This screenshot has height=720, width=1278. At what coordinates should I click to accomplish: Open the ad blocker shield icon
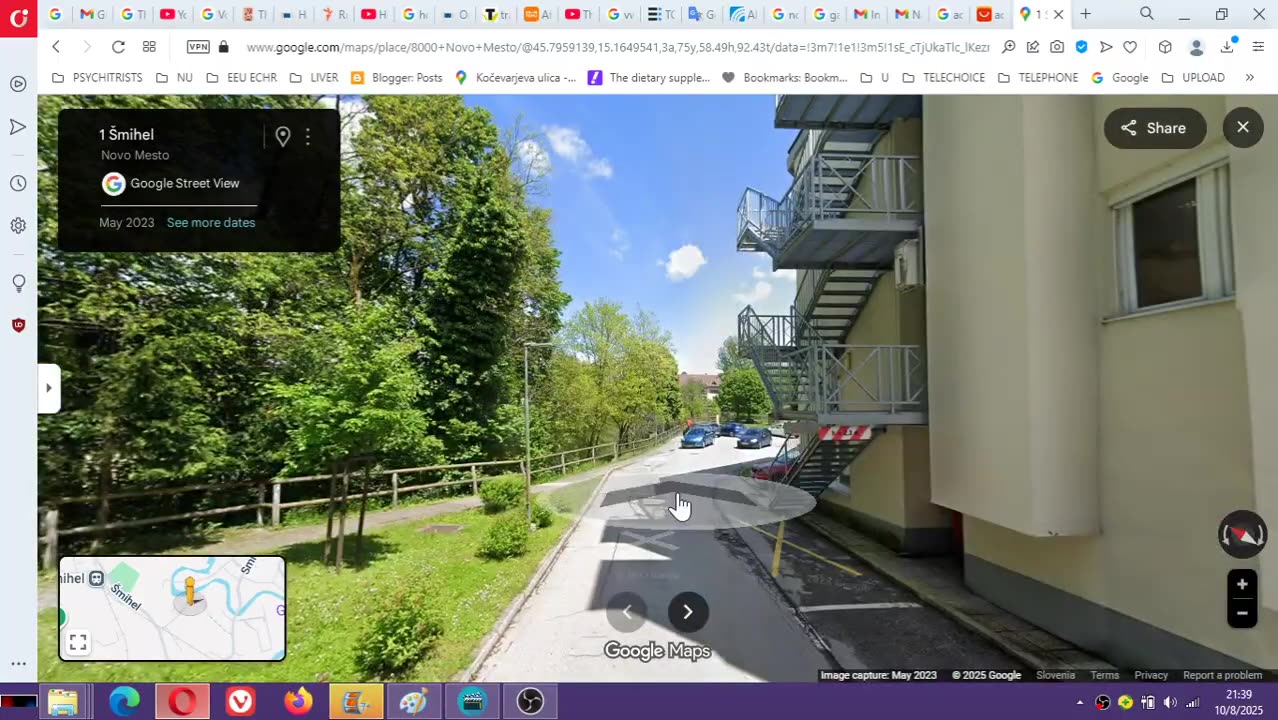click(x=1081, y=47)
